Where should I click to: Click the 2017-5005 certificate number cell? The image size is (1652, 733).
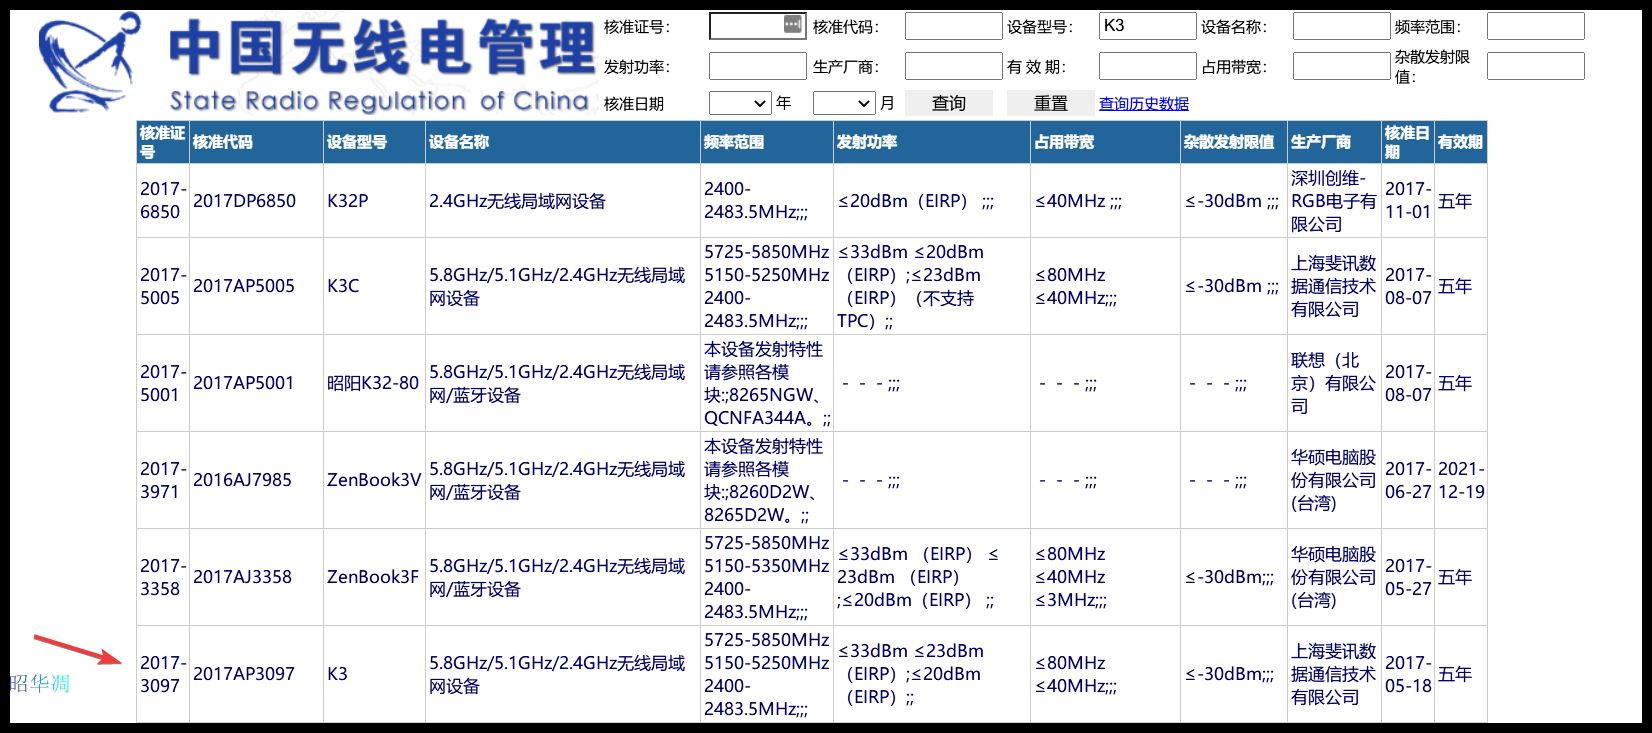[162, 286]
